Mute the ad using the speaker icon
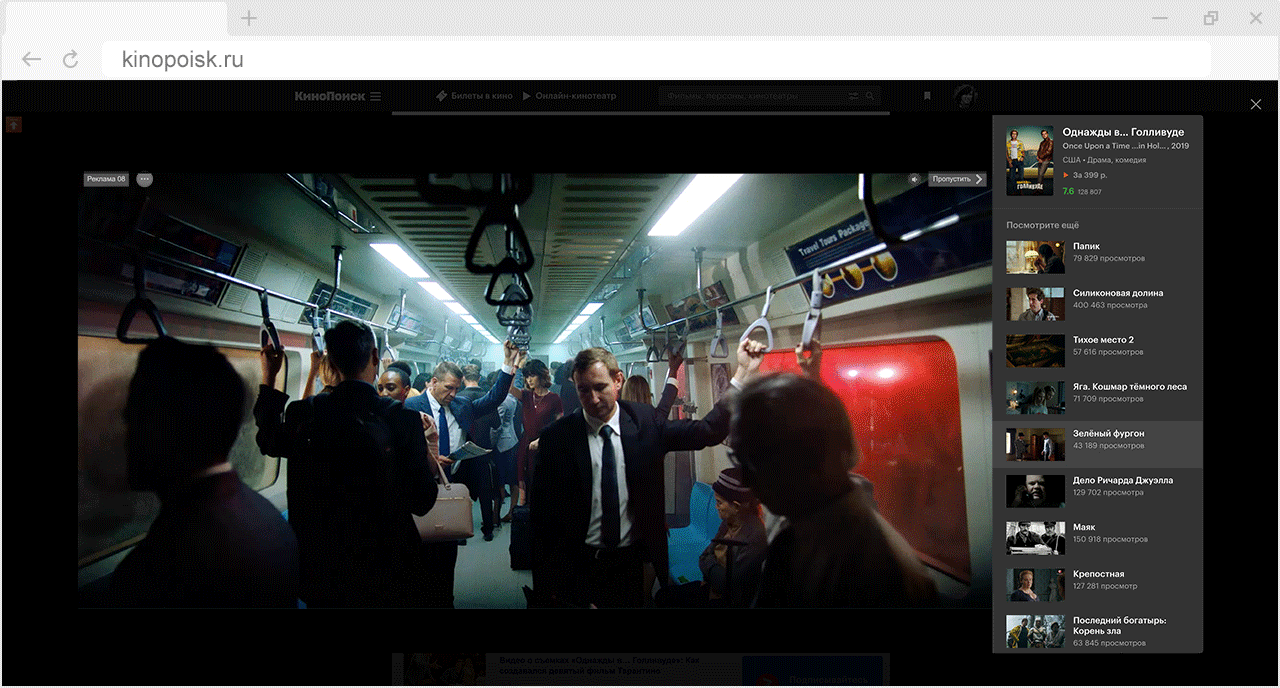This screenshot has width=1280, height=688. point(914,179)
